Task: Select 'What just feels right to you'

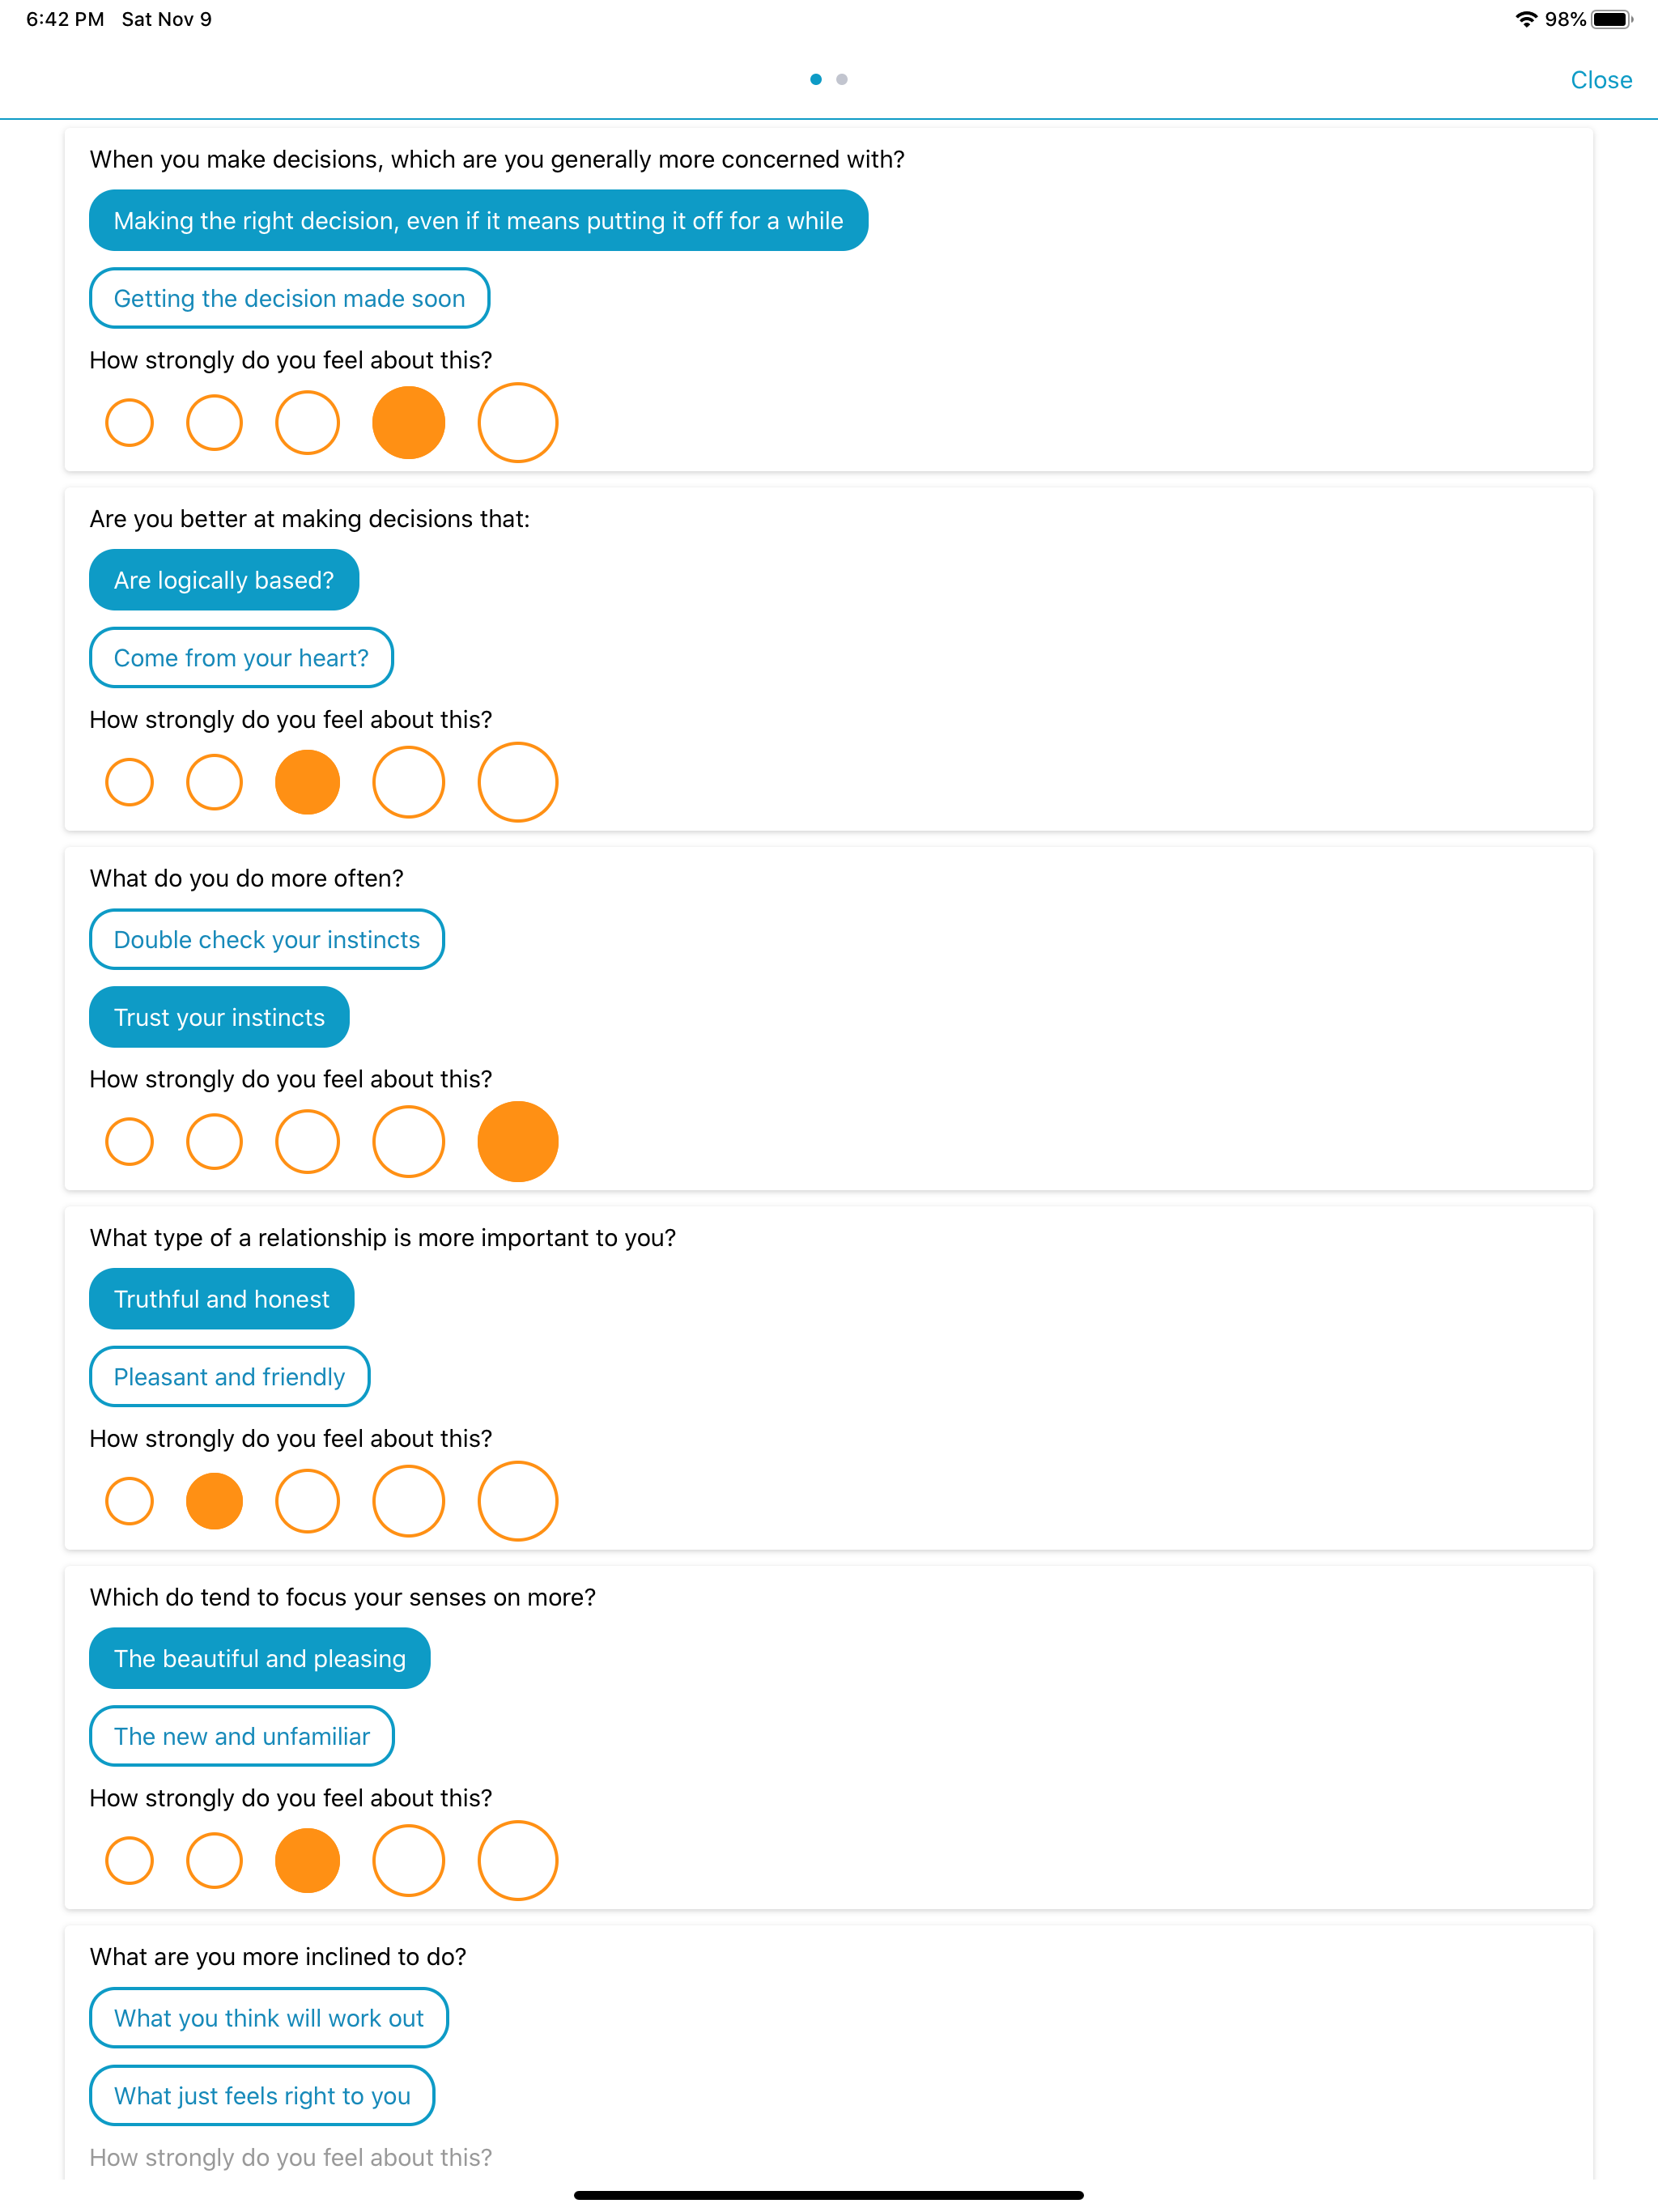Action: 262,2096
